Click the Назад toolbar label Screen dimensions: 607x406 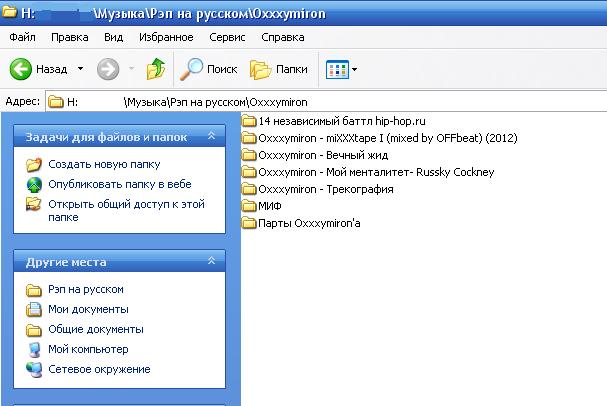(x=51, y=69)
